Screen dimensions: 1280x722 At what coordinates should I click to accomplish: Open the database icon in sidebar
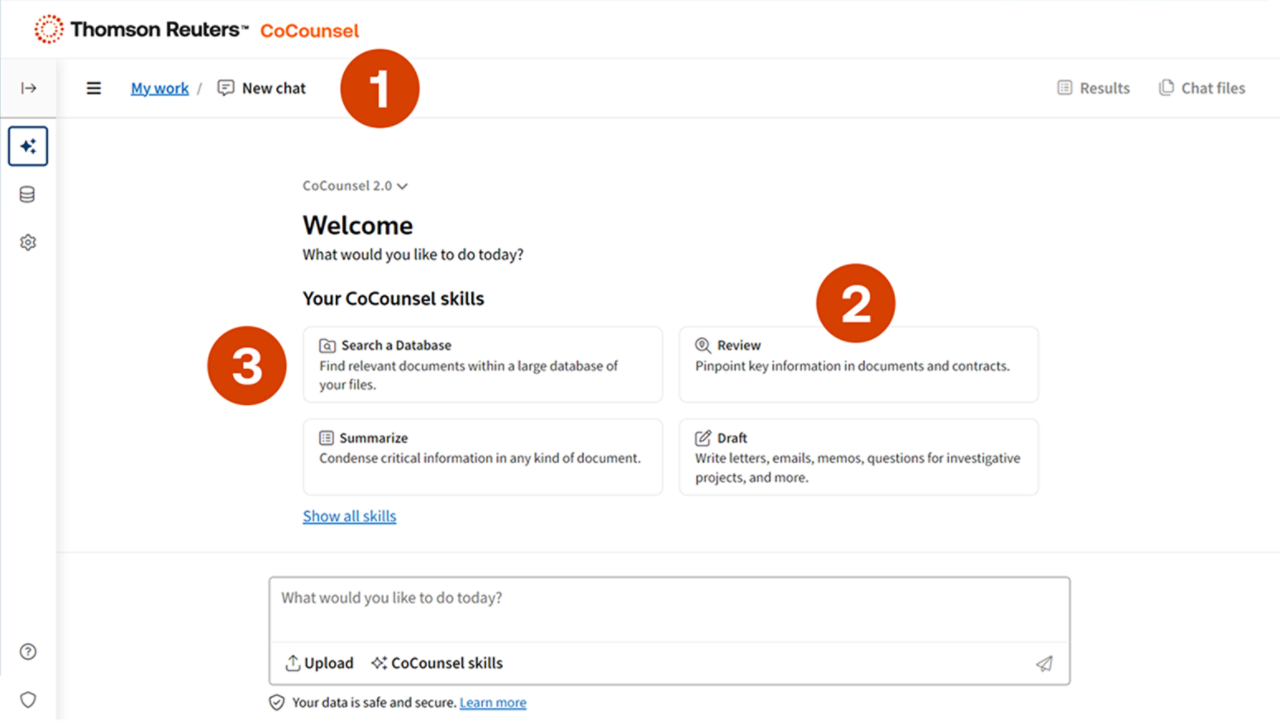pos(28,195)
